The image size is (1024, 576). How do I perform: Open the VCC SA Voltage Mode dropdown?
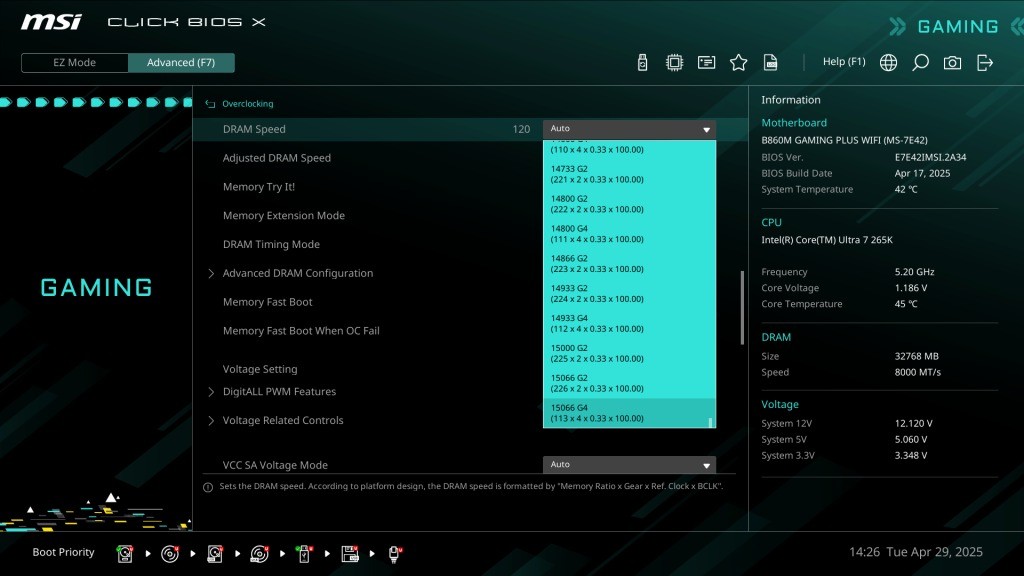point(629,465)
